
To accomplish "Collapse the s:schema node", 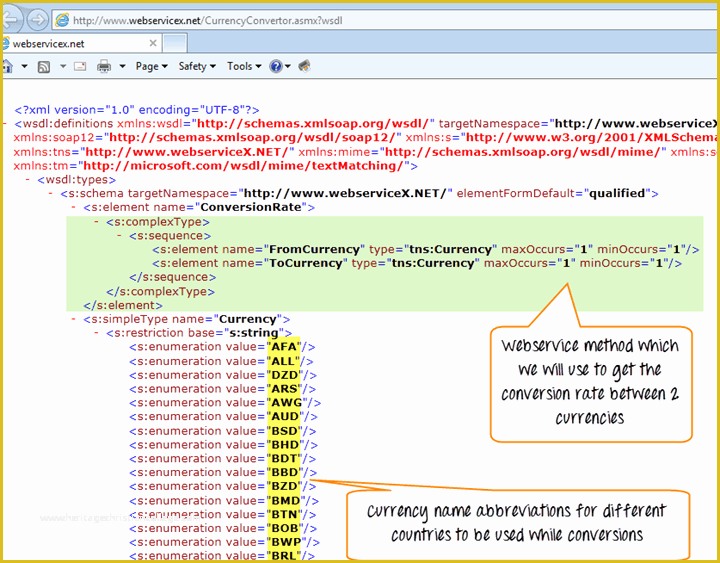I will (x=51, y=193).
